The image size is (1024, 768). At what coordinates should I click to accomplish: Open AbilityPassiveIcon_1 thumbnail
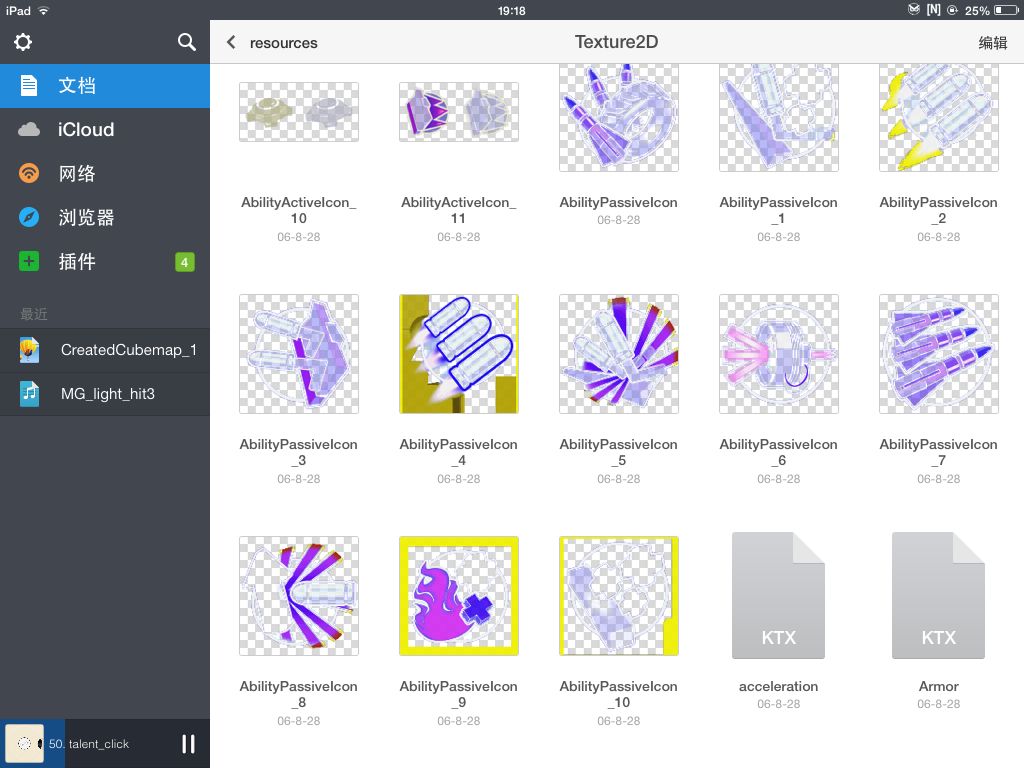point(778,118)
